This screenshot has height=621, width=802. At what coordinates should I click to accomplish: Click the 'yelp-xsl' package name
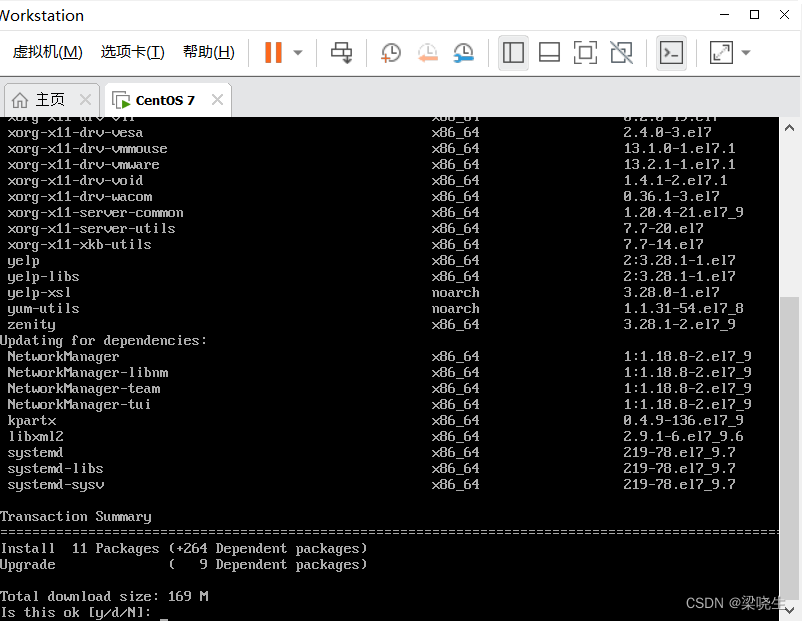(x=39, y=293)
